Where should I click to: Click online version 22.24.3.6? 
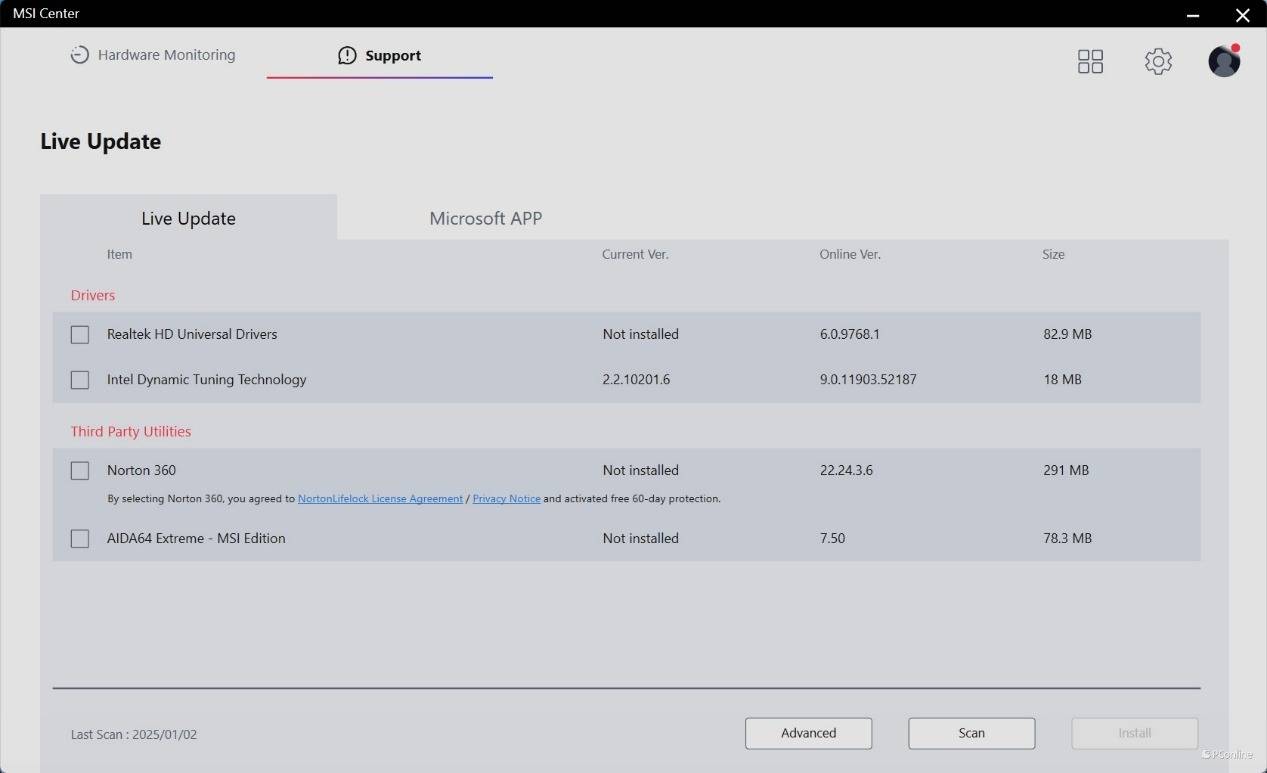click(846, 470)
